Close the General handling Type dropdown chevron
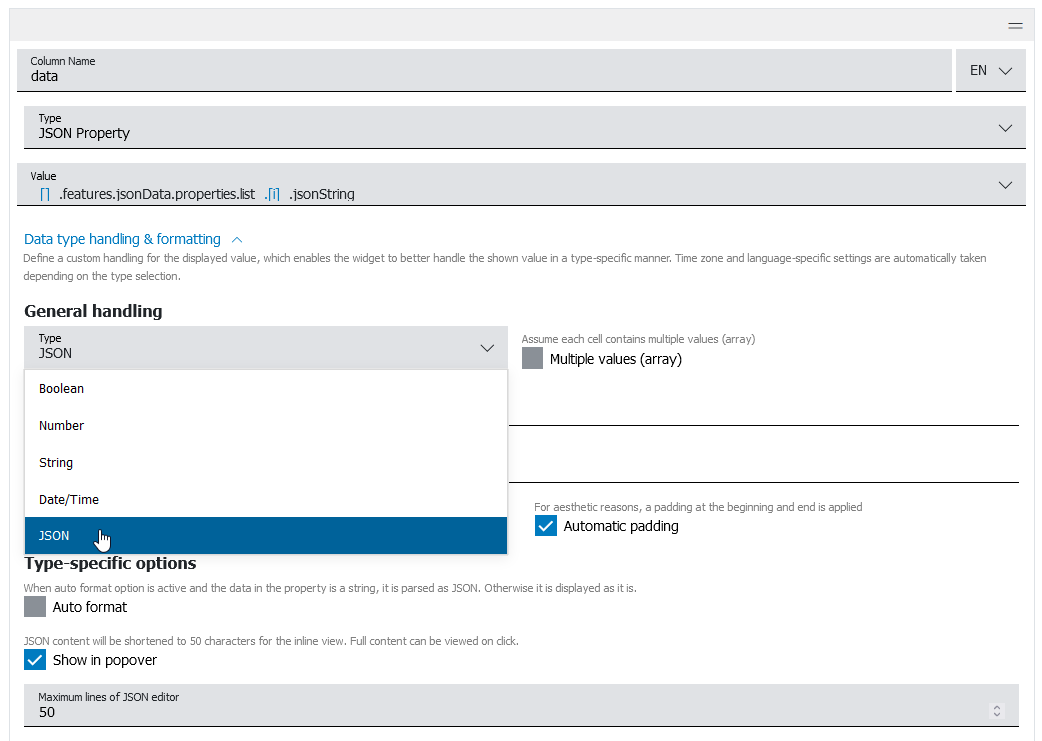1042x741 pixels. click(x=487, y=348)
